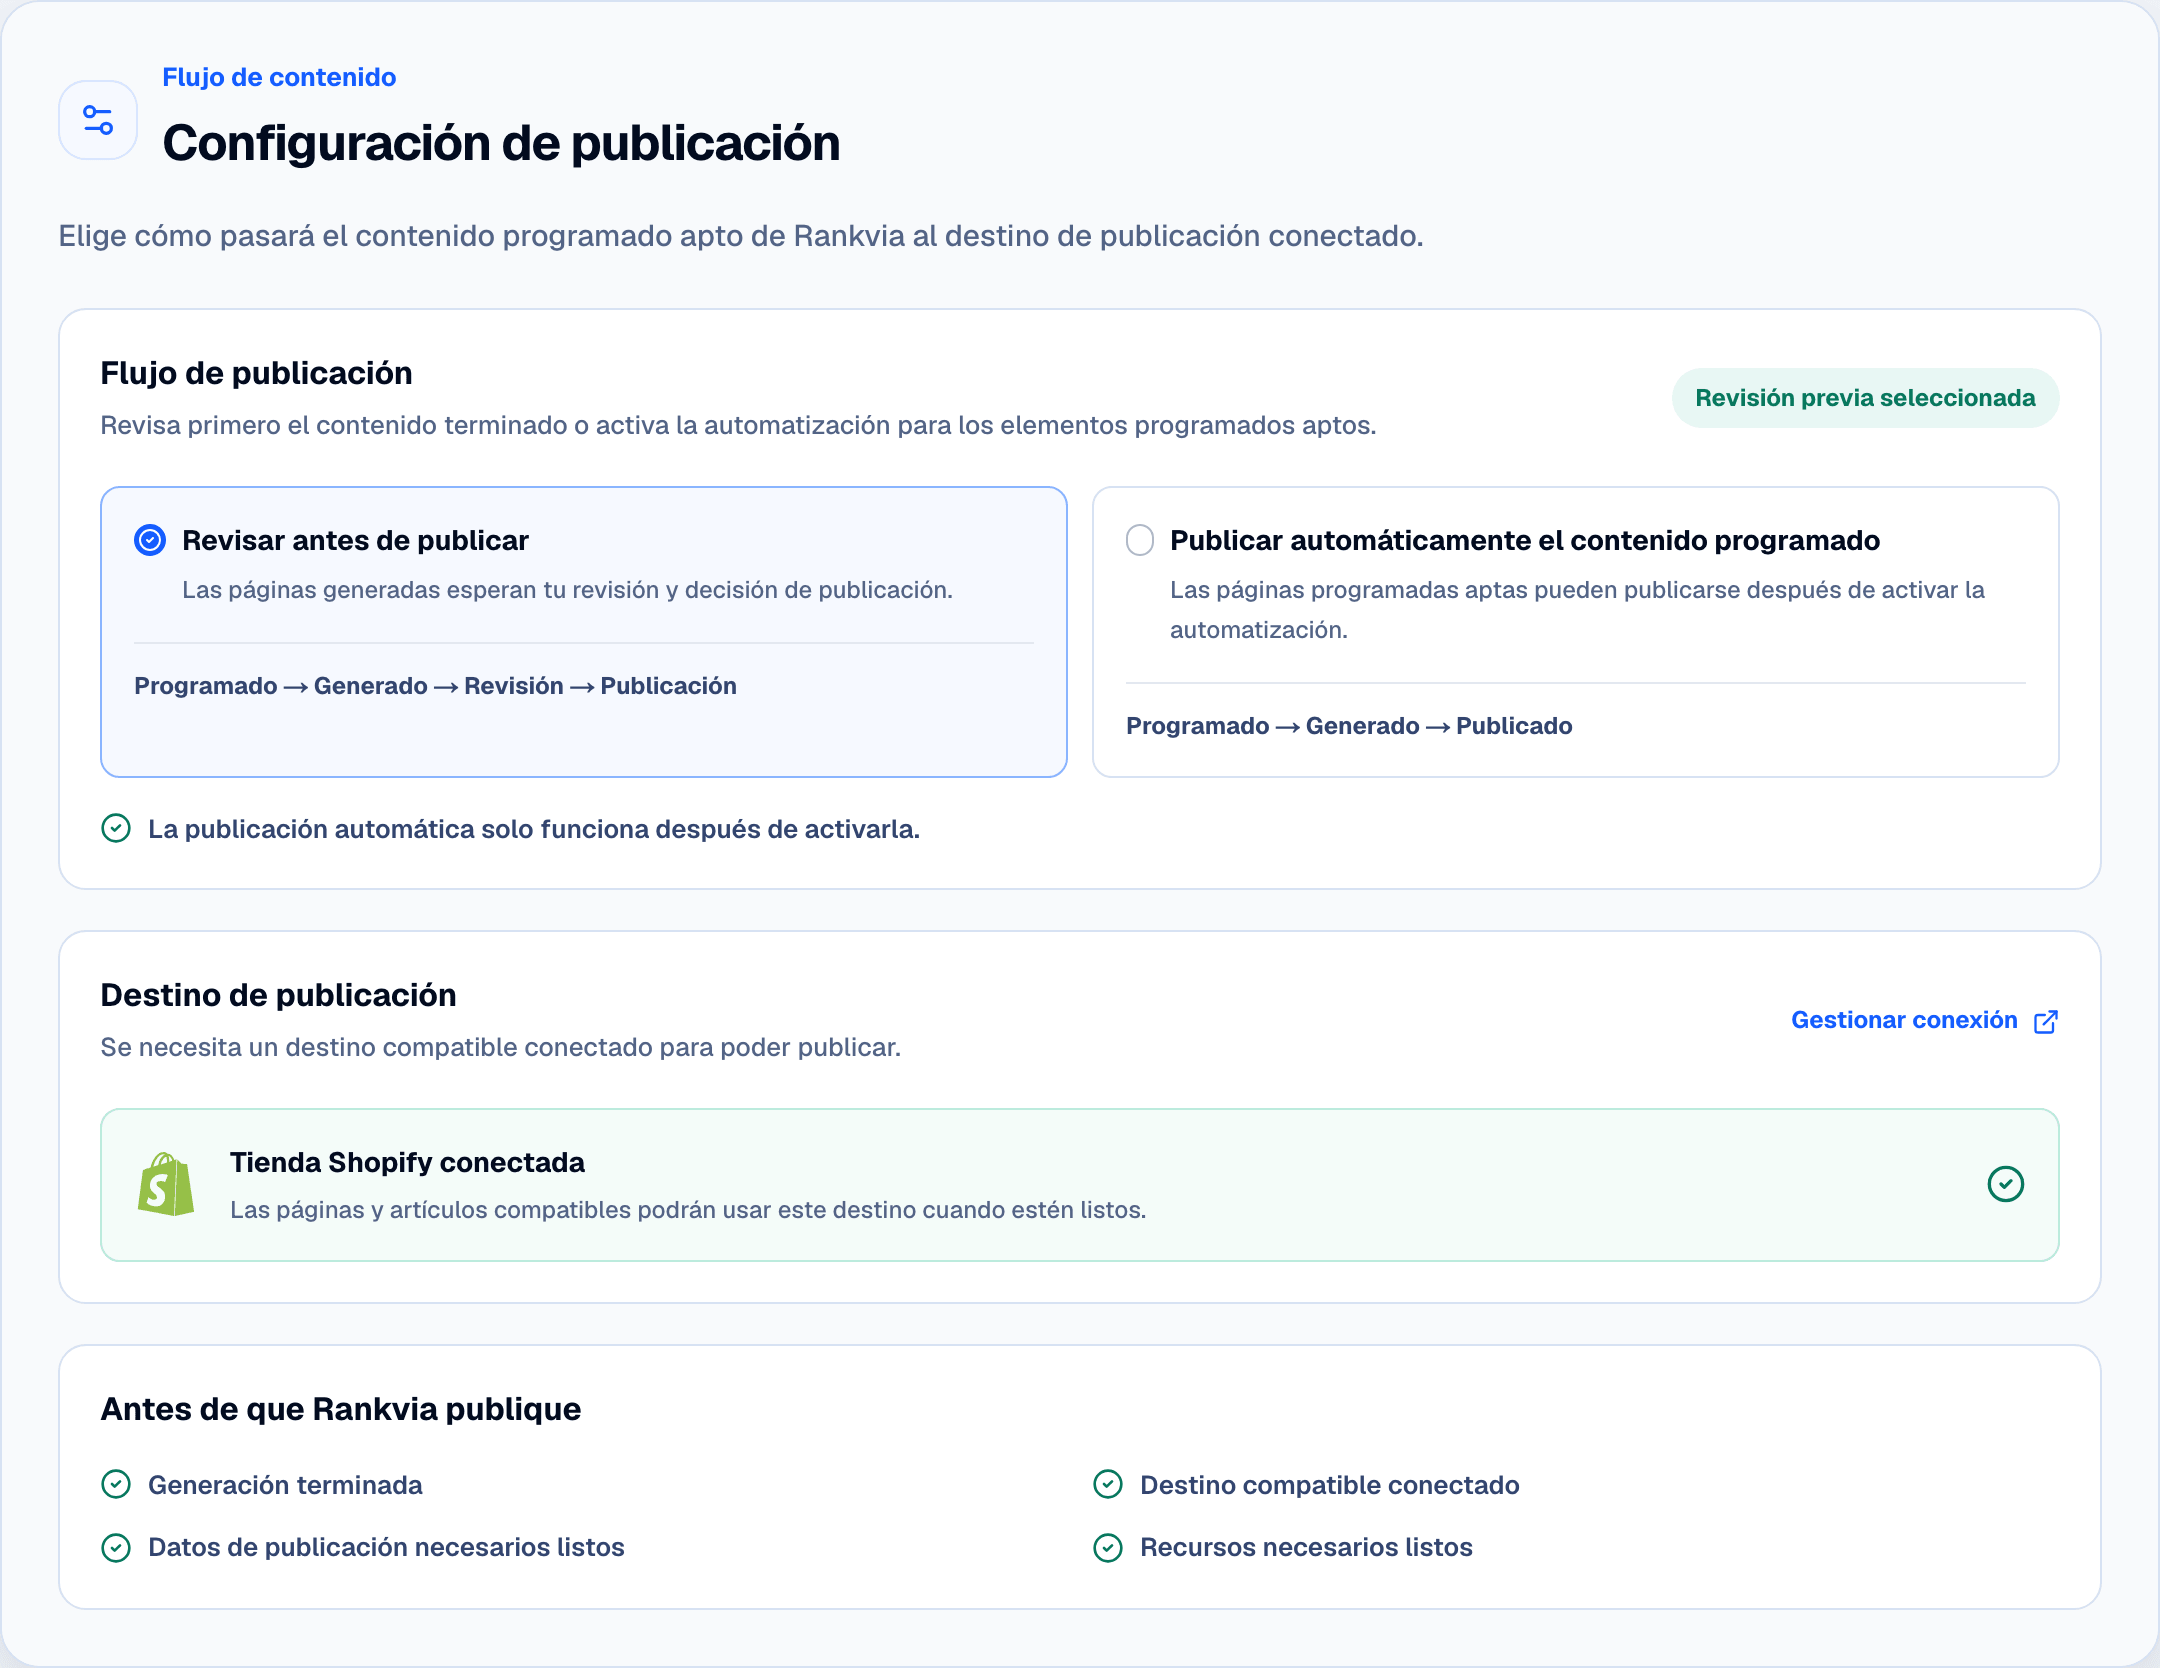Click the 'Datos de publicación necesarios listos' text
This screenshot has height=1668, width=2160.
tap(386, 1547)
